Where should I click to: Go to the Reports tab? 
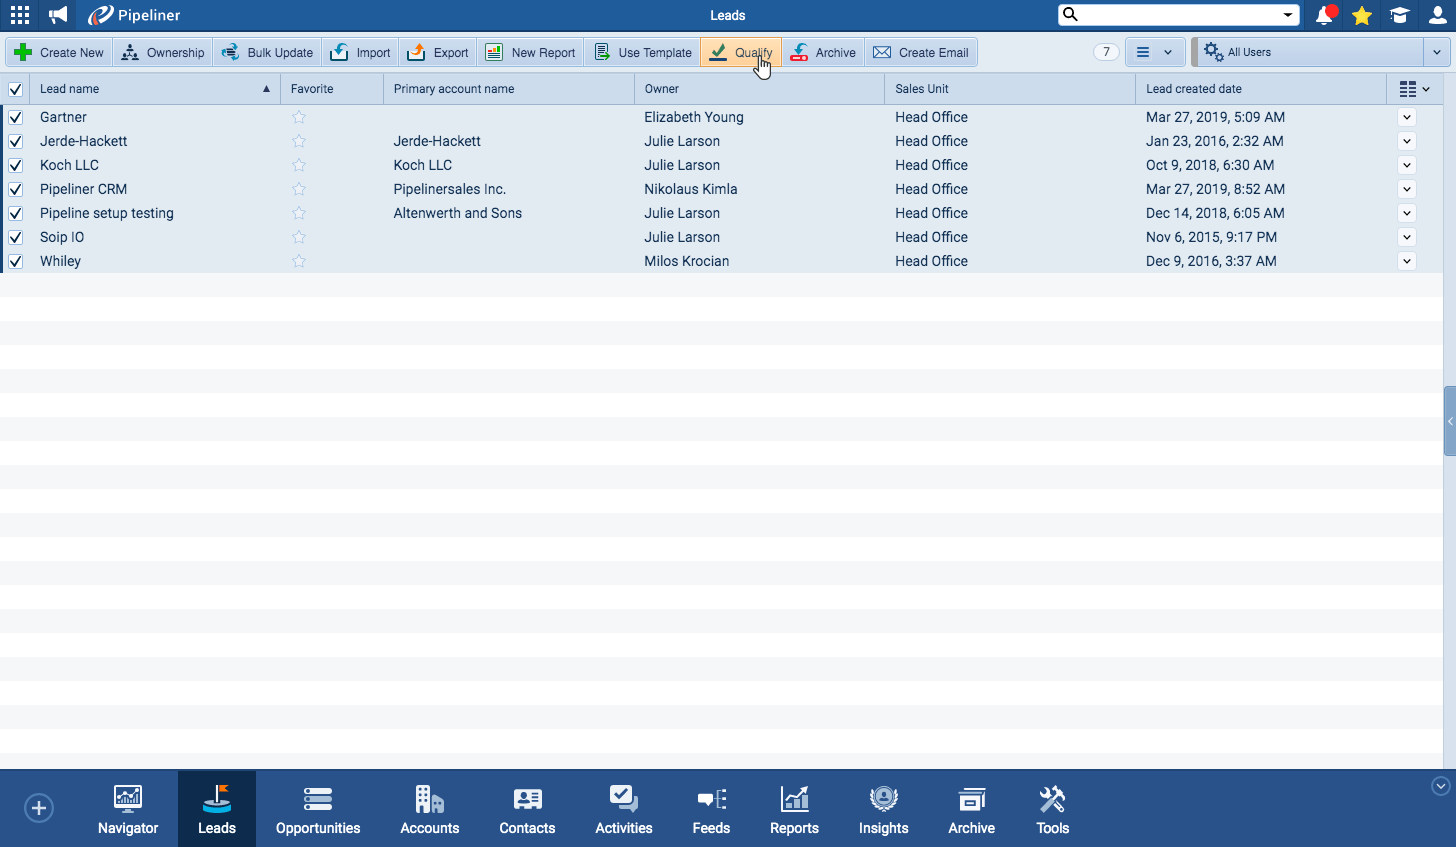click(794, 809)
